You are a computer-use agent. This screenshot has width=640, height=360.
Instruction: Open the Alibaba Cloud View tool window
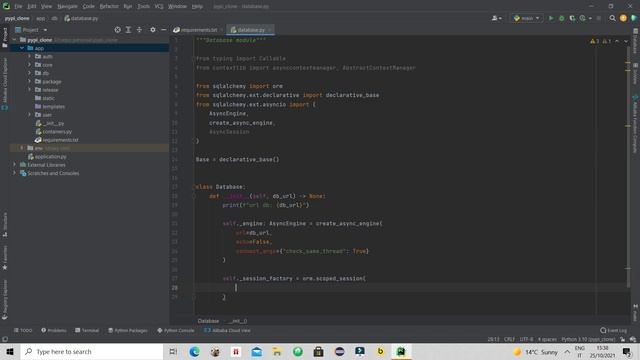tap(227, 330)
